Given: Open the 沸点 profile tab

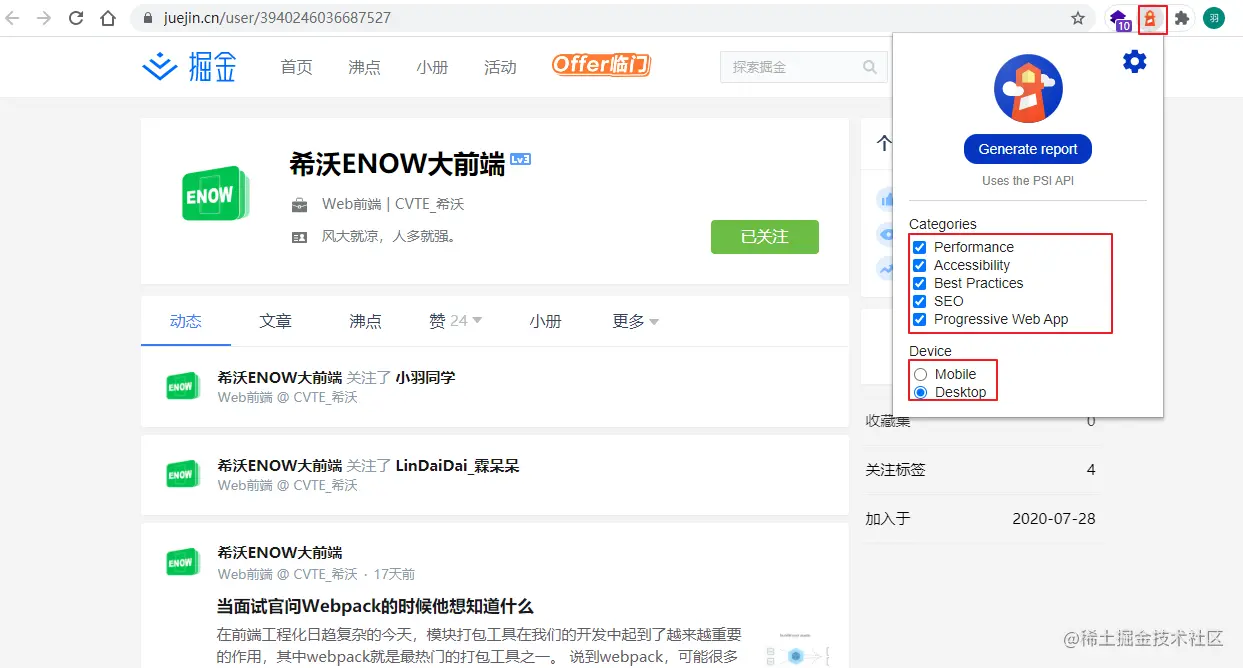Looking at the screenshot, I should [x=365, y=321].
